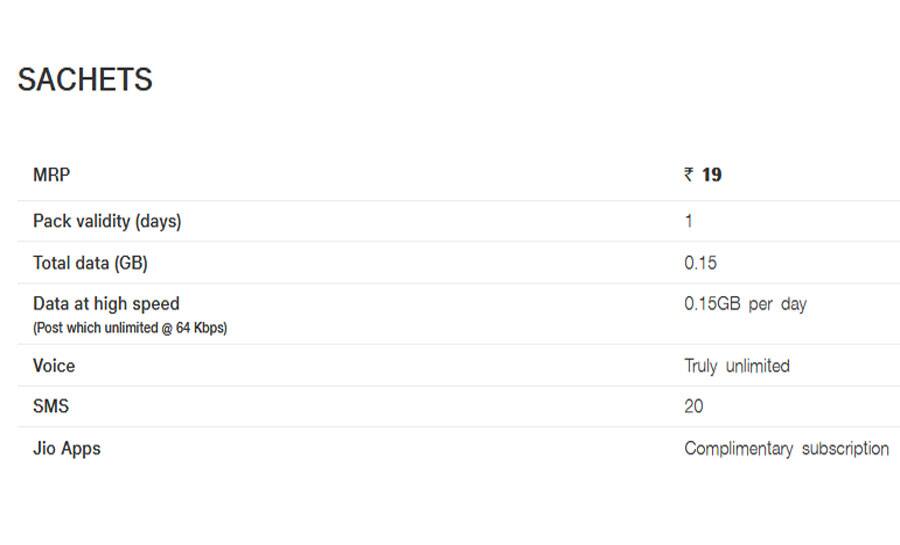Select the total data value 0.15
The width and height of the screenshot is (900, 545).
(700, 263)
